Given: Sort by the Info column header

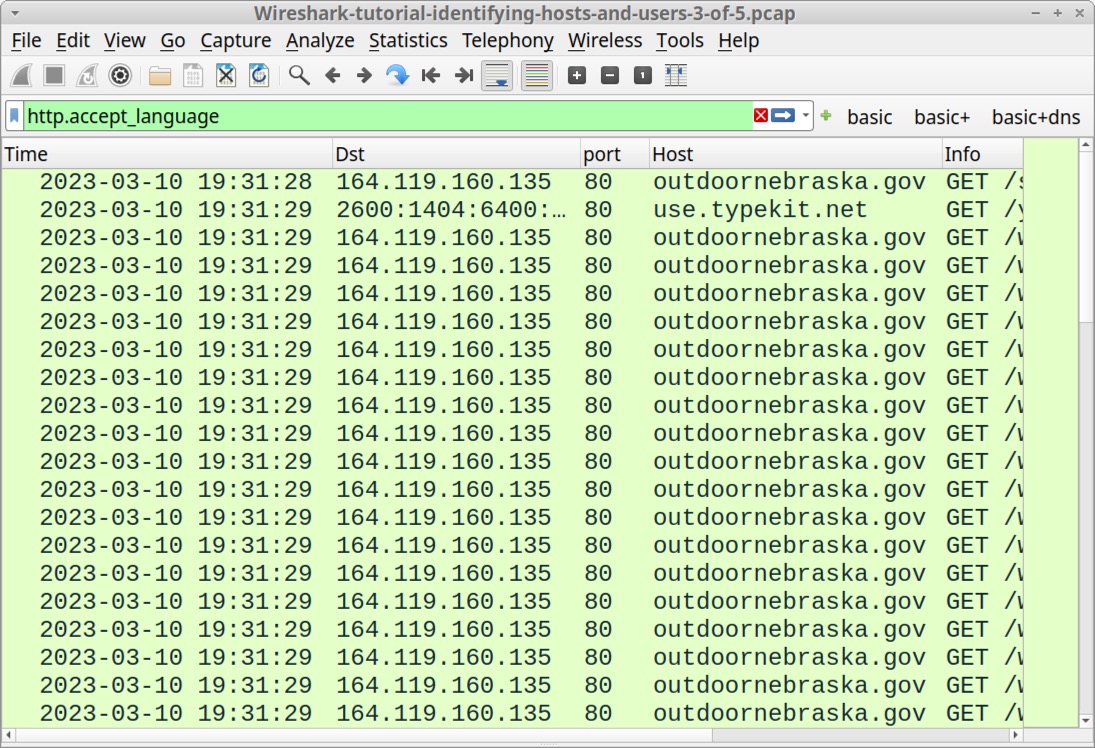Looking at the screenshot, I should tap(983, 154).
